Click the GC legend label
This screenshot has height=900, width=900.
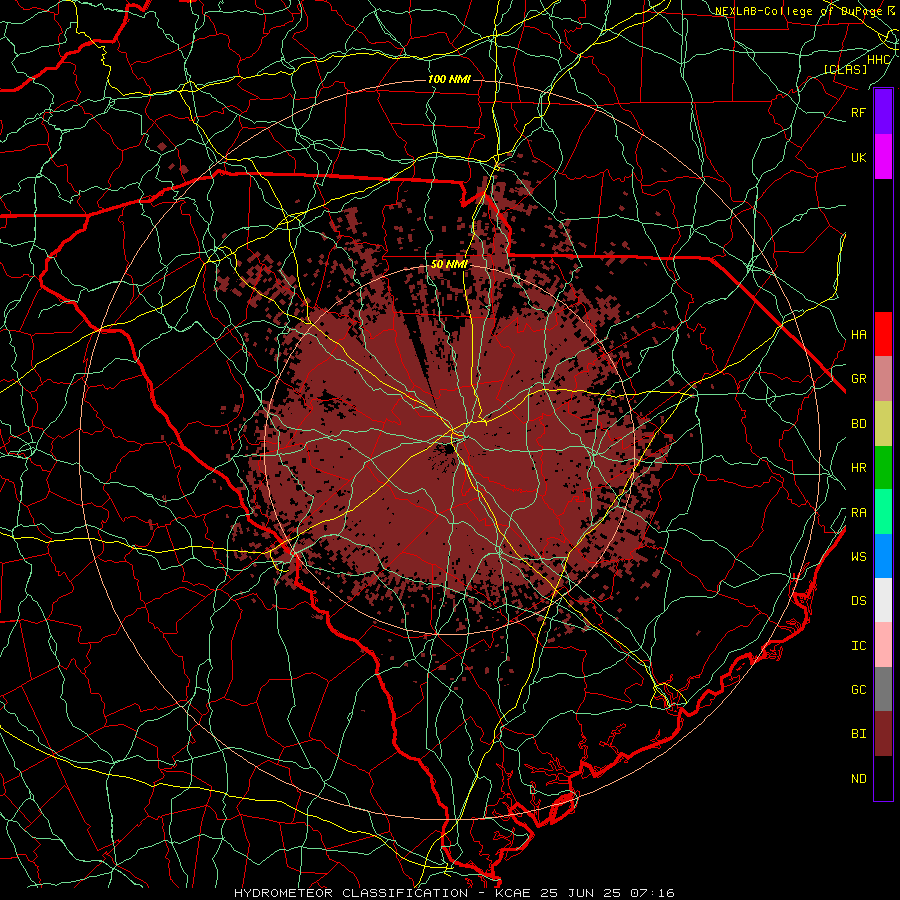[x=858, y=690]
